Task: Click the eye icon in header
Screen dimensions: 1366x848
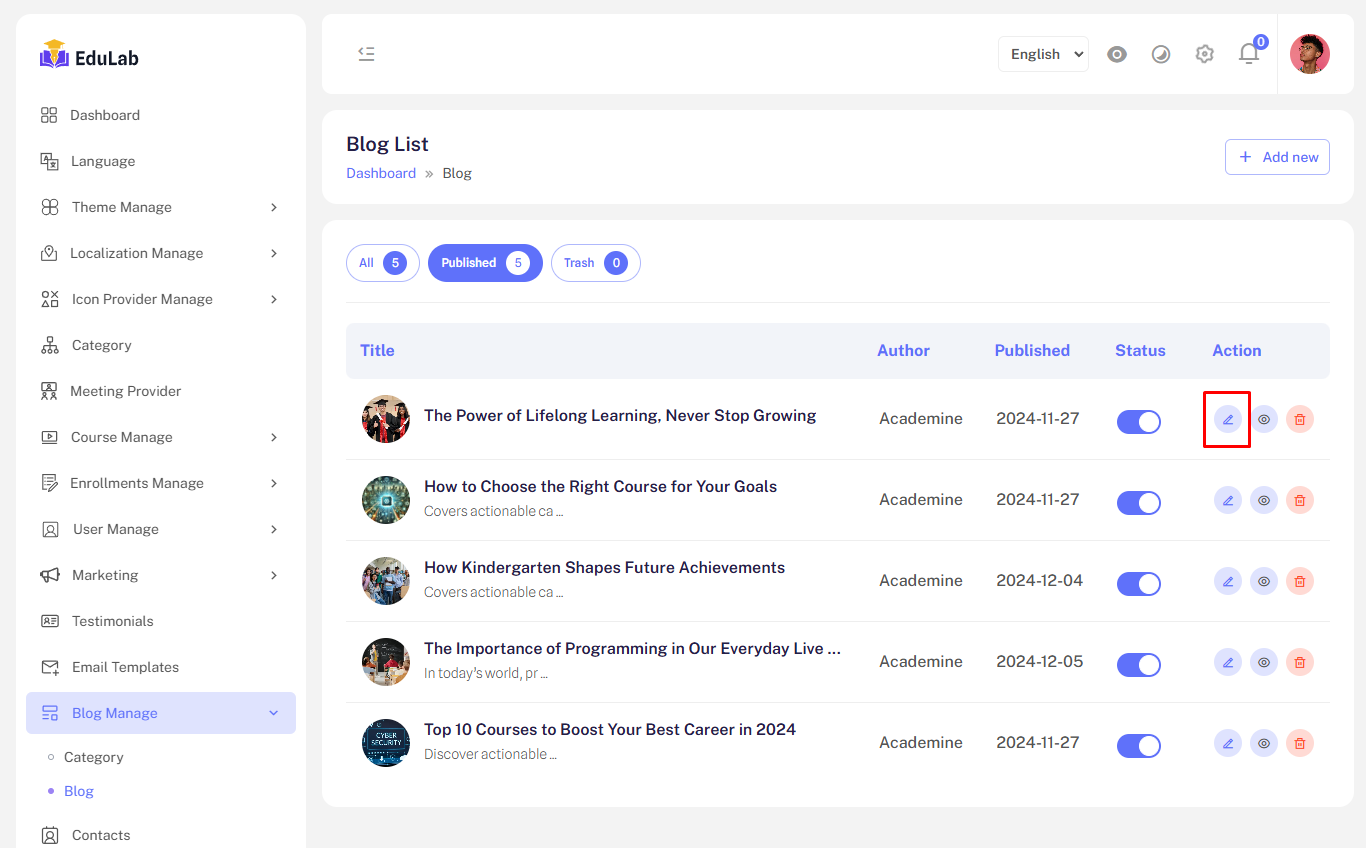Action: [x=1117, y=54]
